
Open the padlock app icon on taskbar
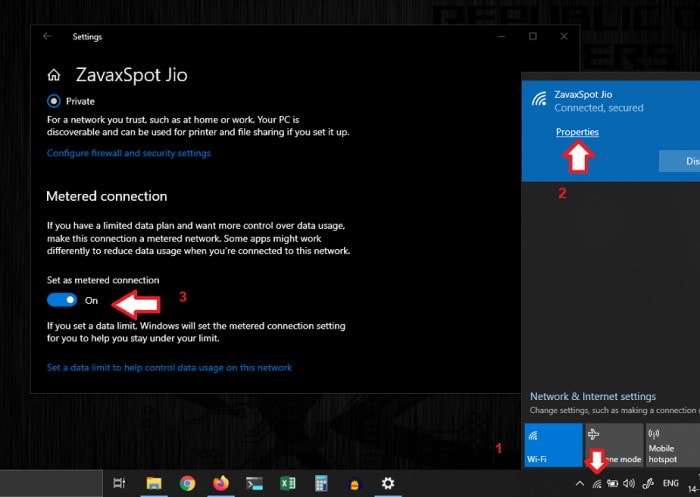click(354, 484)
